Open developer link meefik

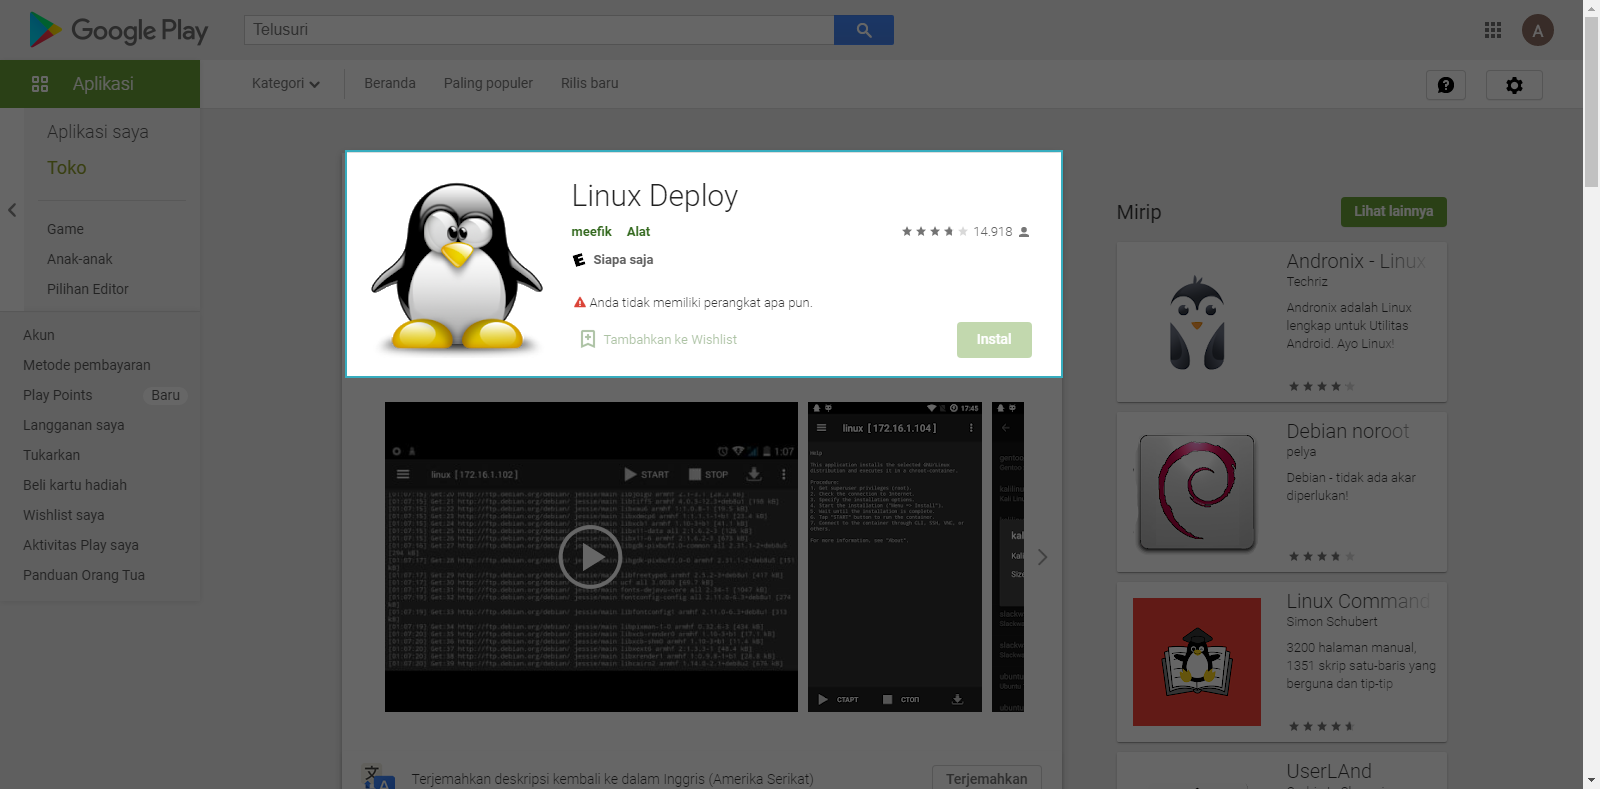click(591, 231)
